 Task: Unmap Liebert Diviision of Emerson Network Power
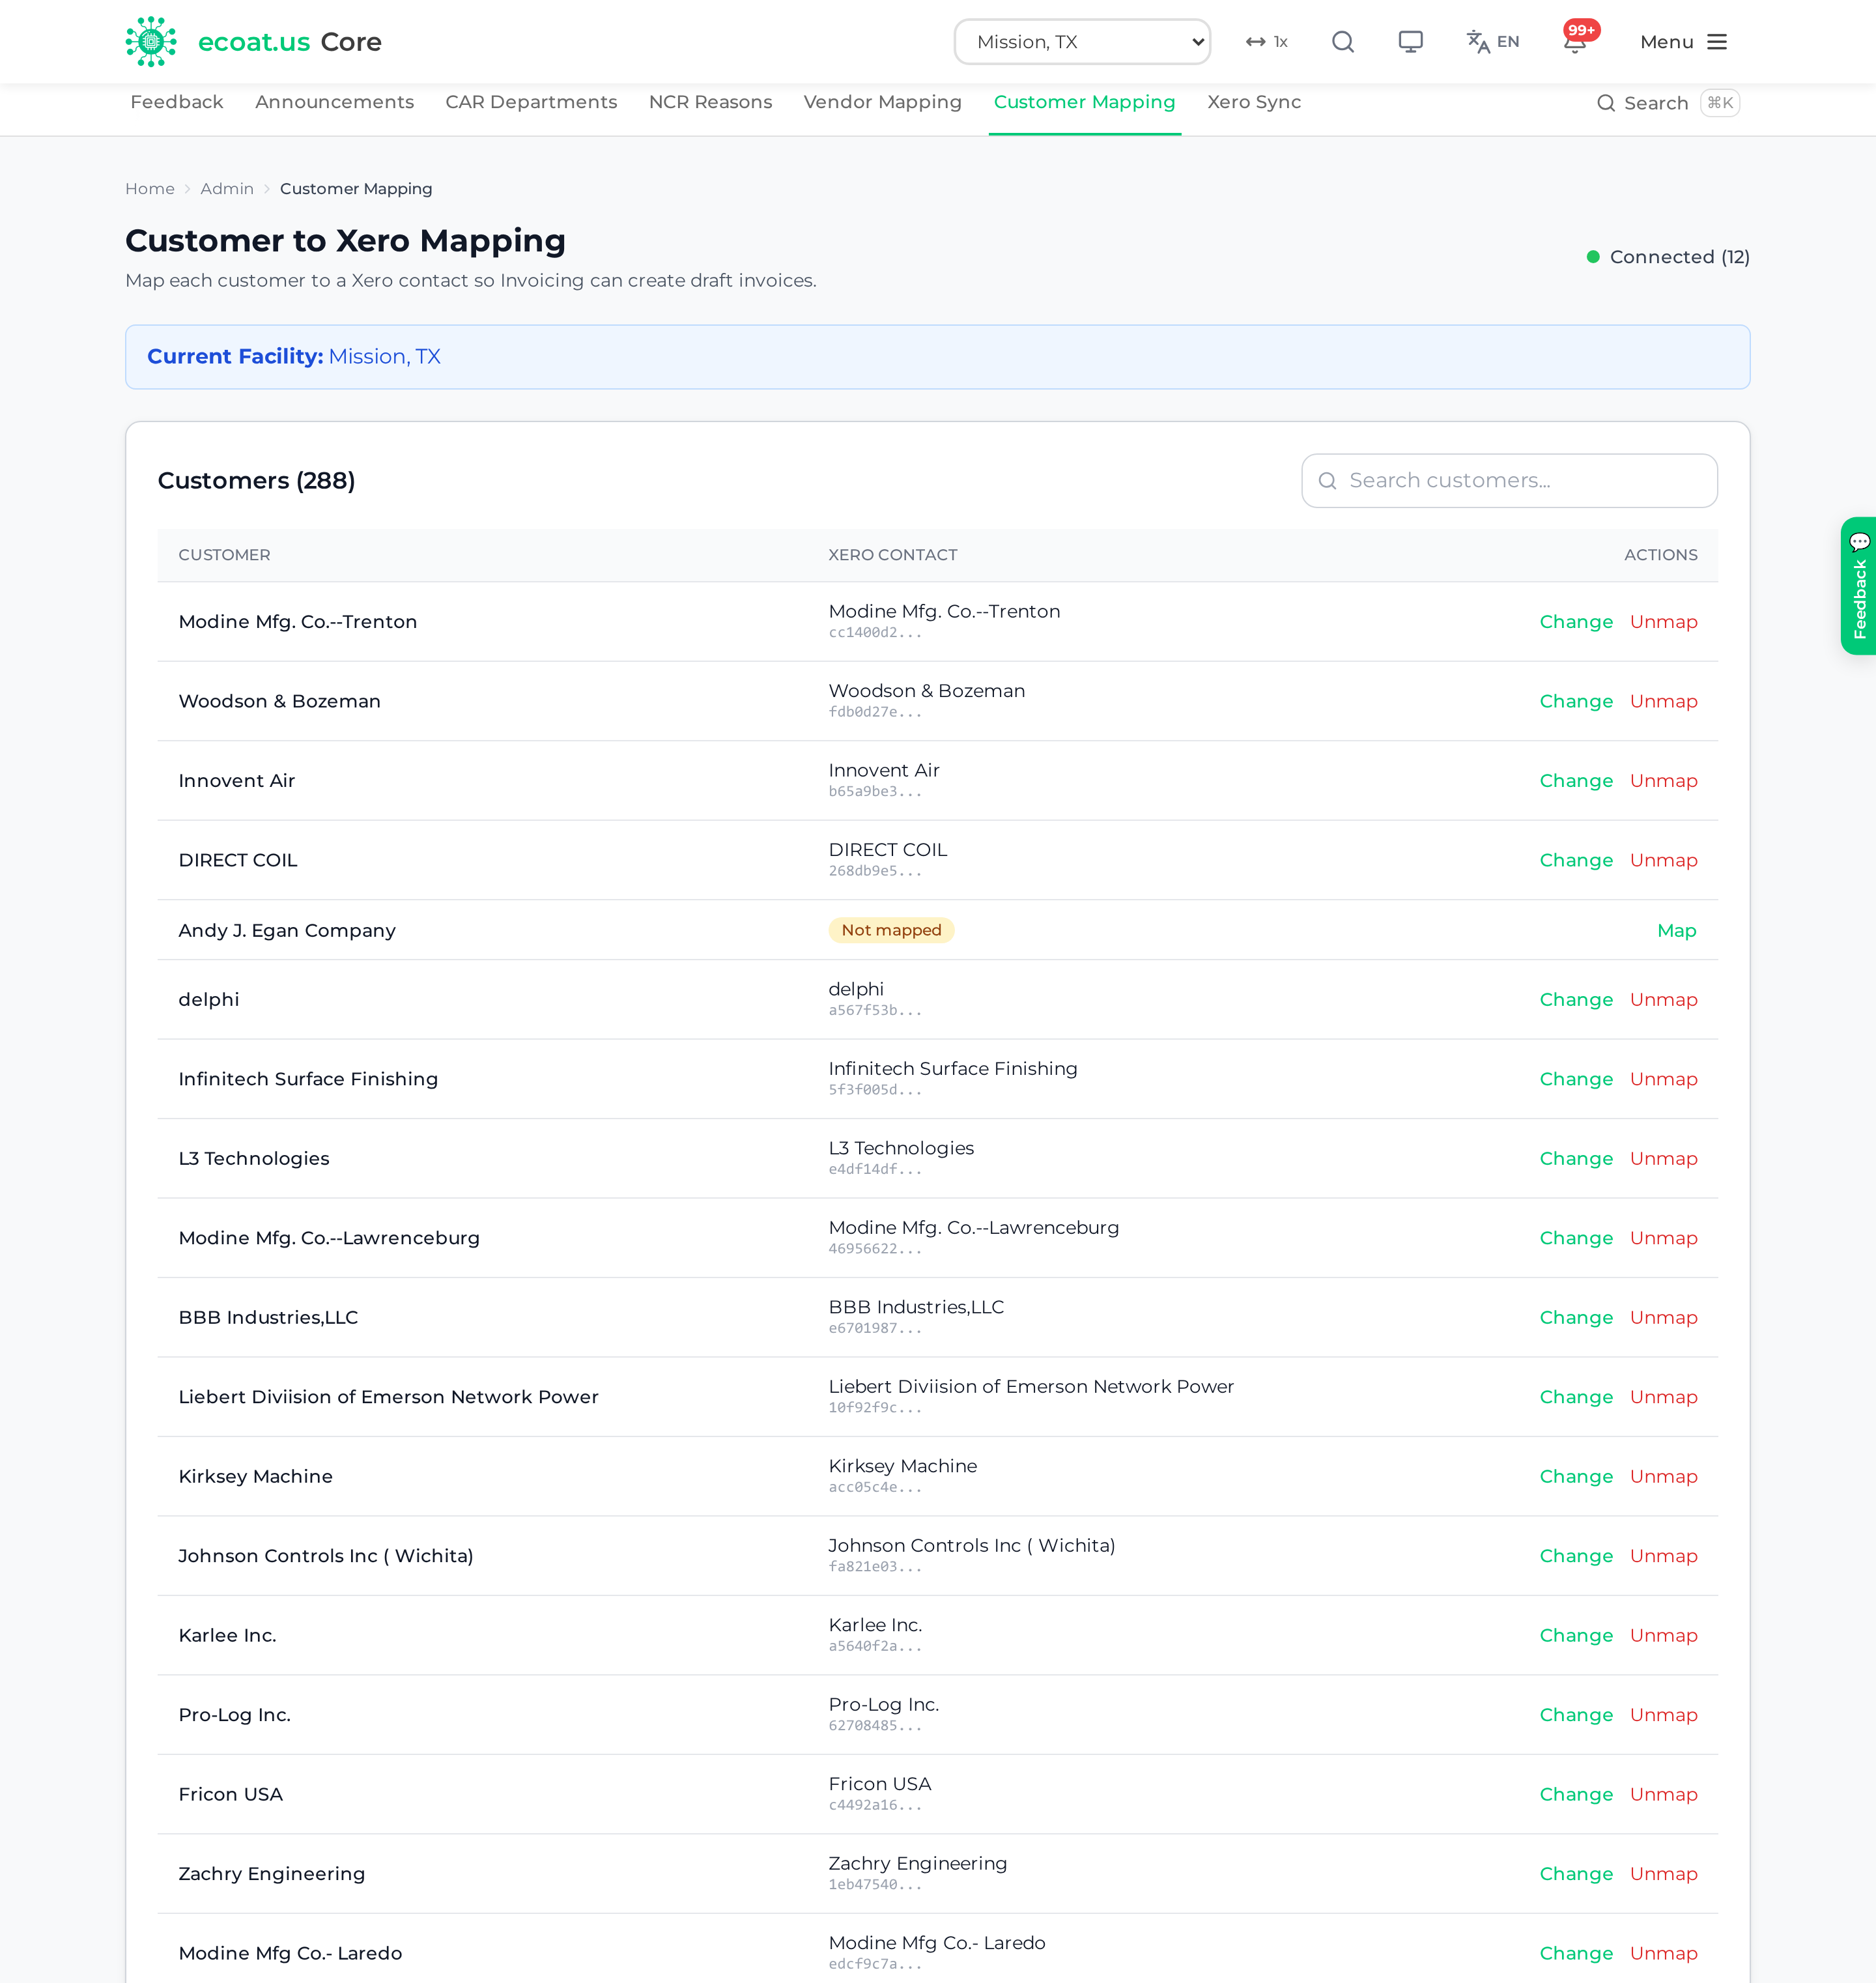coord(1663,1398)
